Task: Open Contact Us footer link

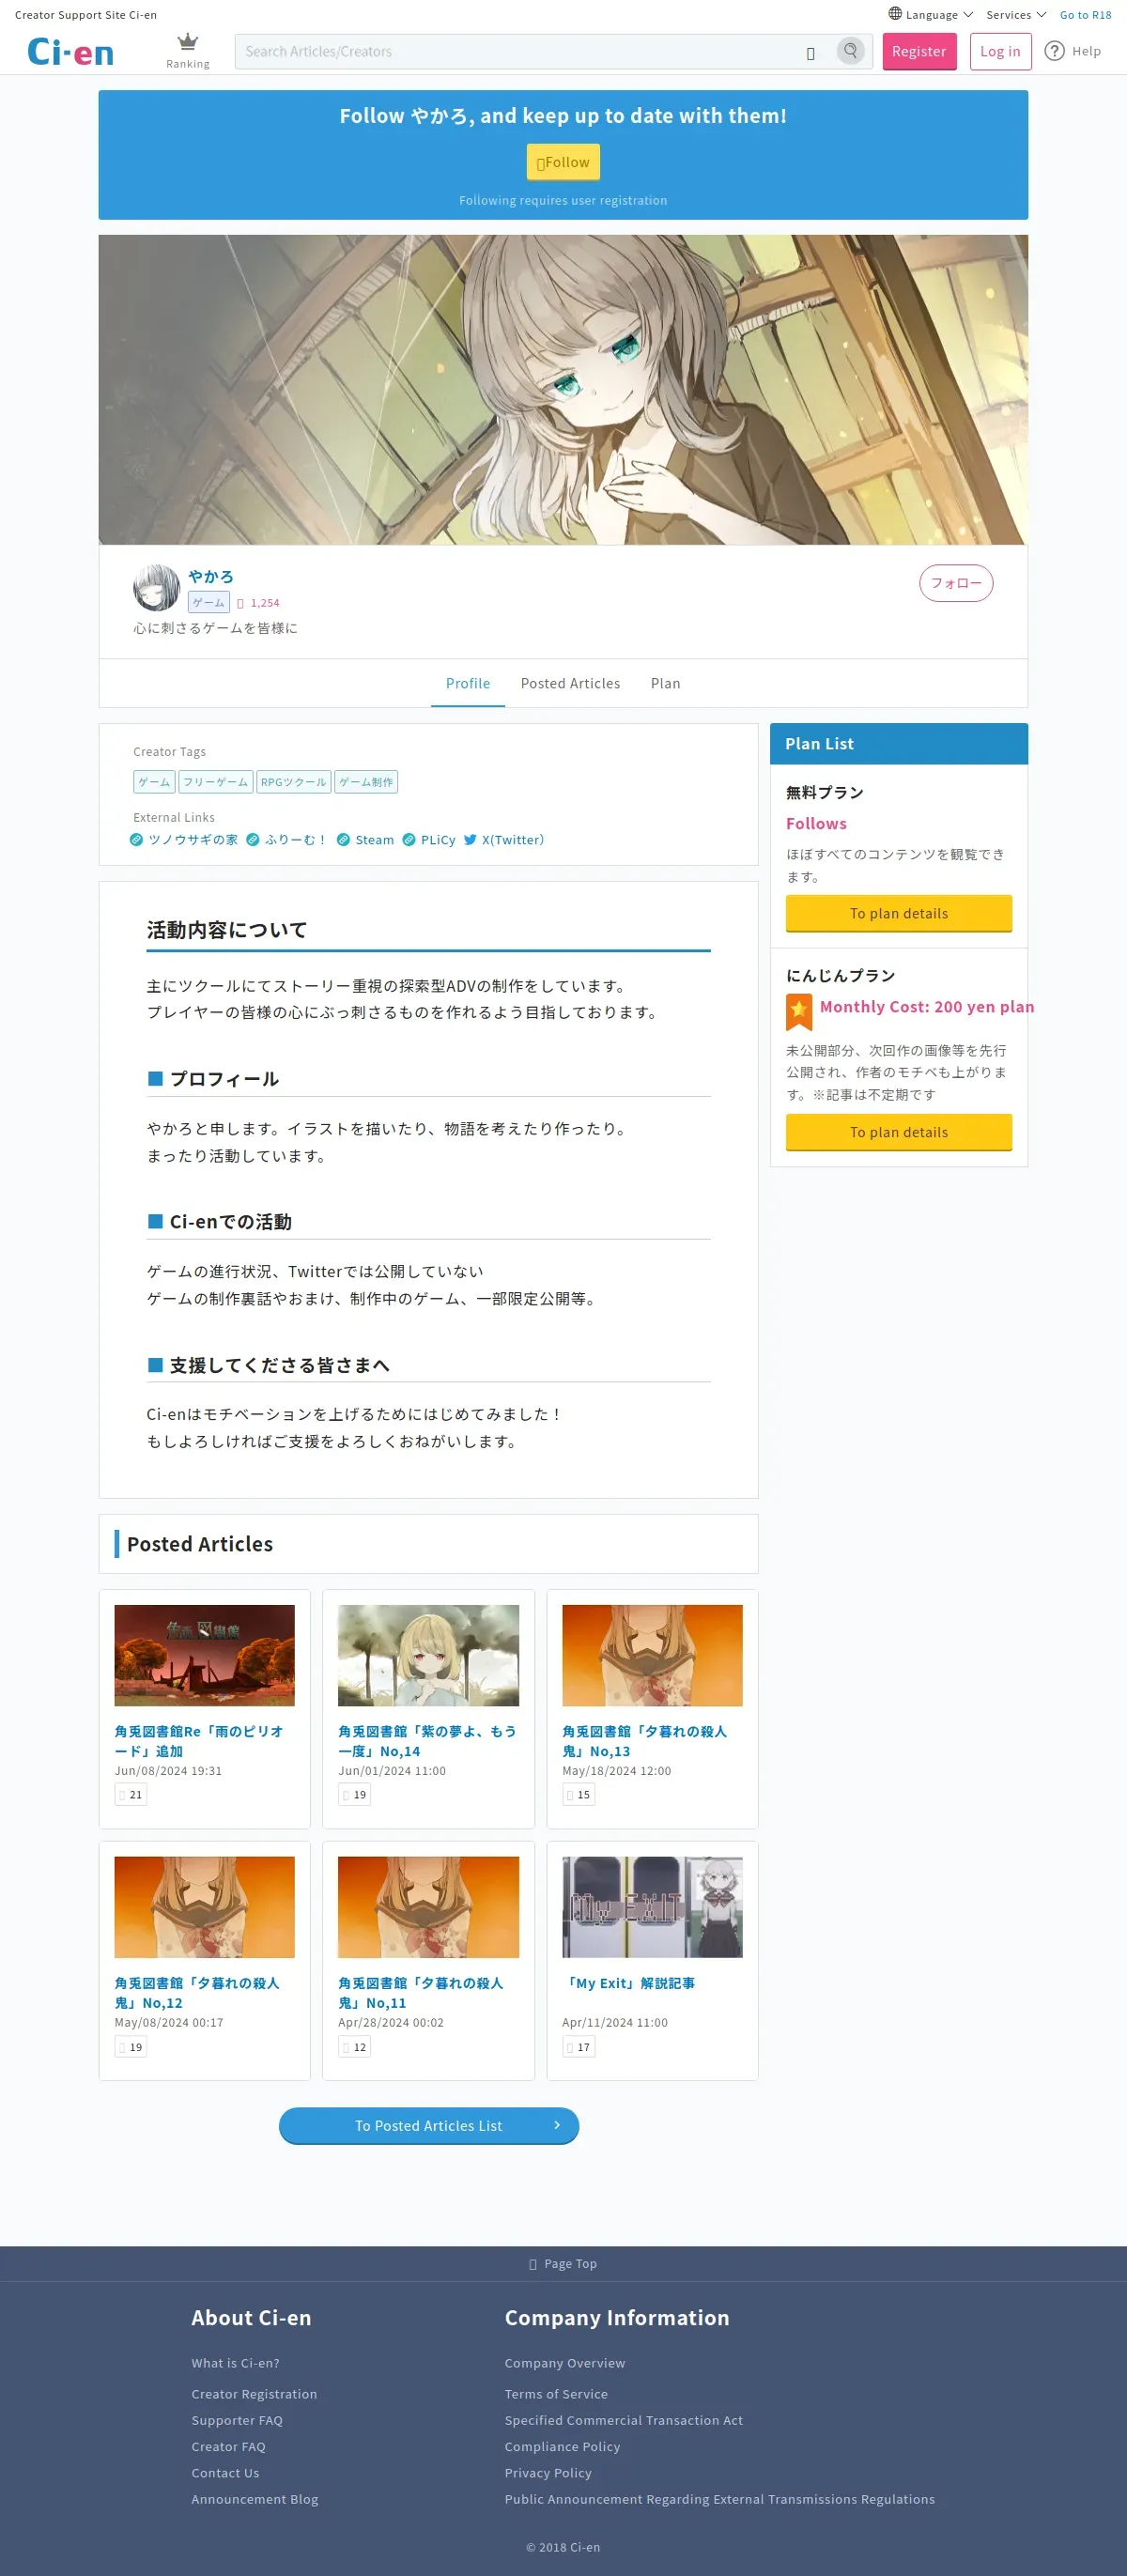Action: click(x=225, y=2472)
